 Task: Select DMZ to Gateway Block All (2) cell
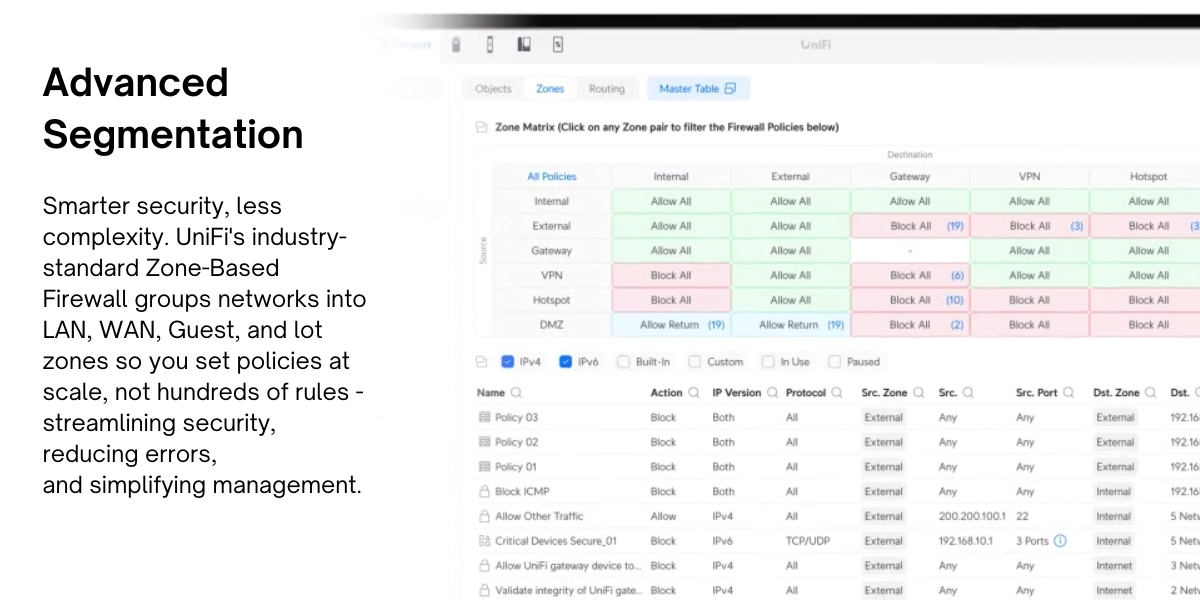pos(910,325)
